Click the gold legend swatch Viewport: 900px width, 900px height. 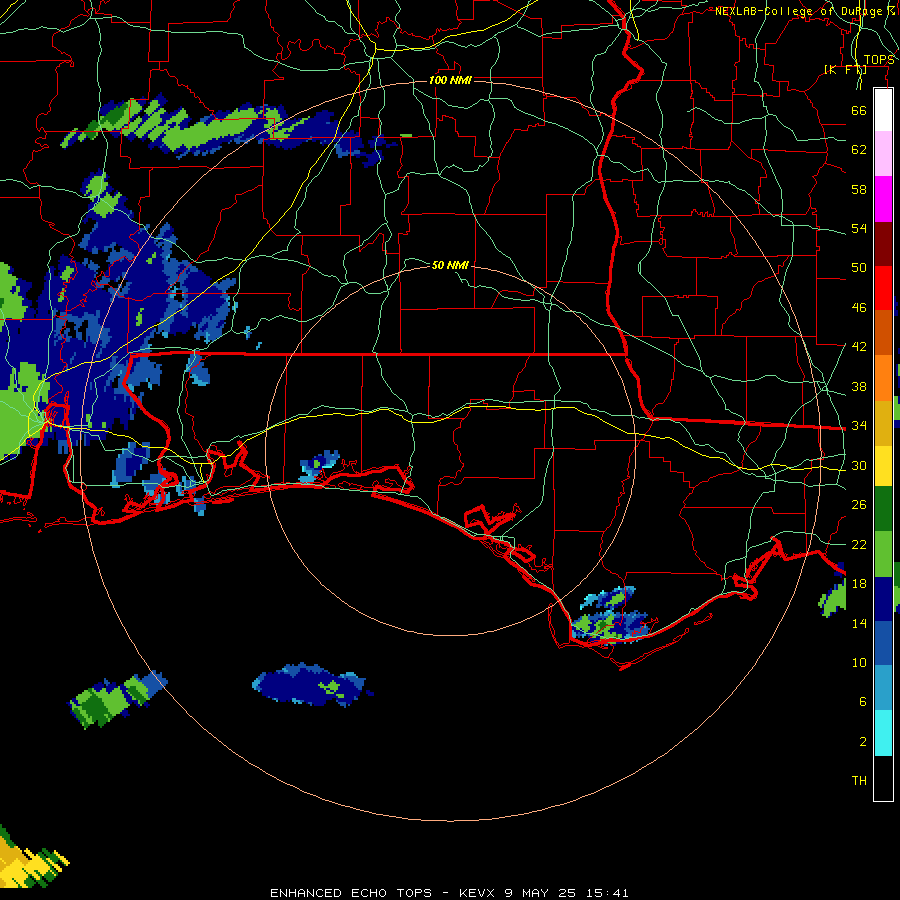pyautogui.click(x=883, y=423)
